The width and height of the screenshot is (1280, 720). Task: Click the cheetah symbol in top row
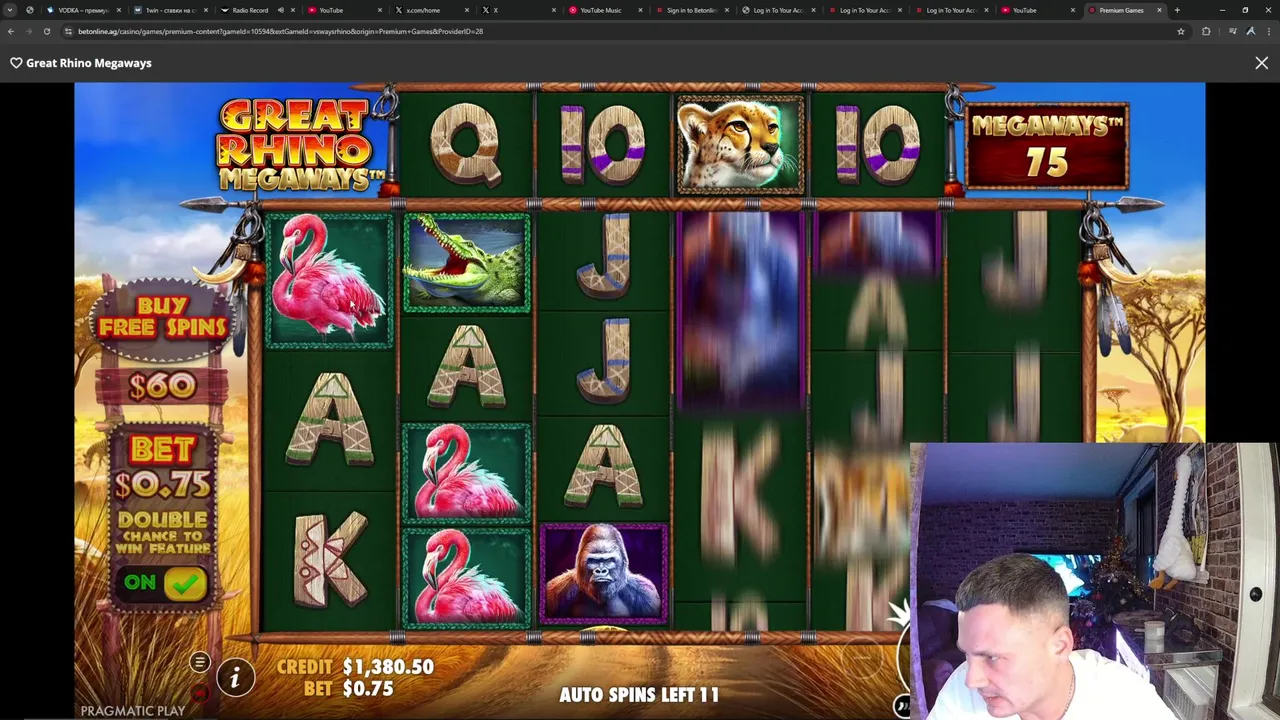(x=740, y=145)
